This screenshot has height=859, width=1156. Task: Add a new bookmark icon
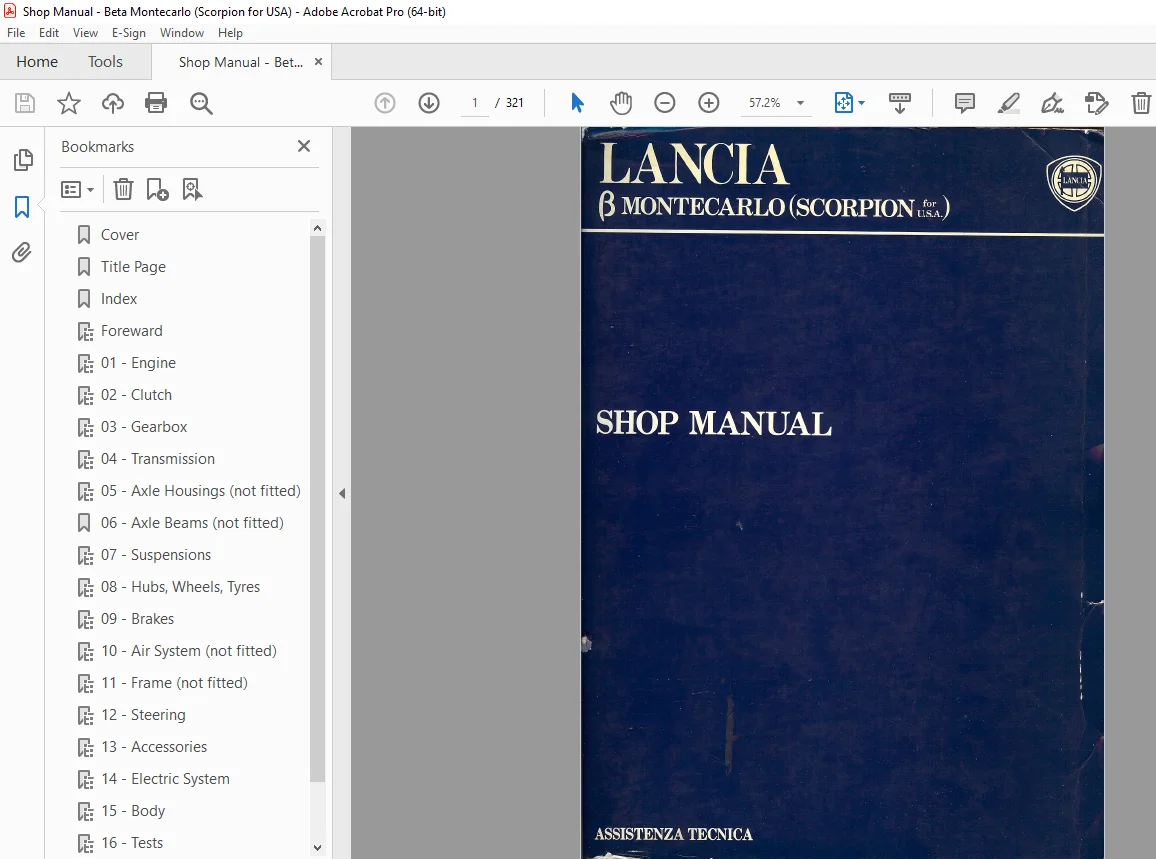click(157, 189)
